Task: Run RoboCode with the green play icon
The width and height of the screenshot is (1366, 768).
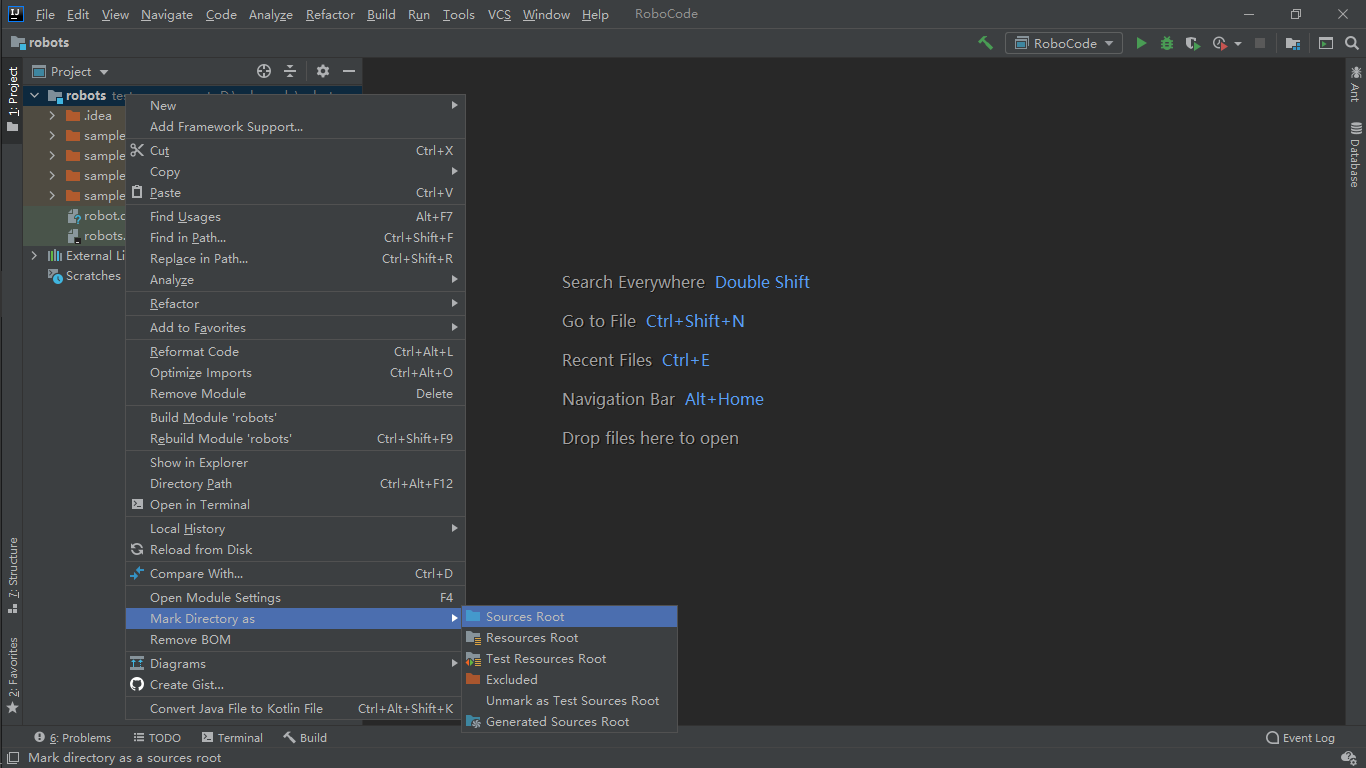Action: click(x=1141, y=43)
